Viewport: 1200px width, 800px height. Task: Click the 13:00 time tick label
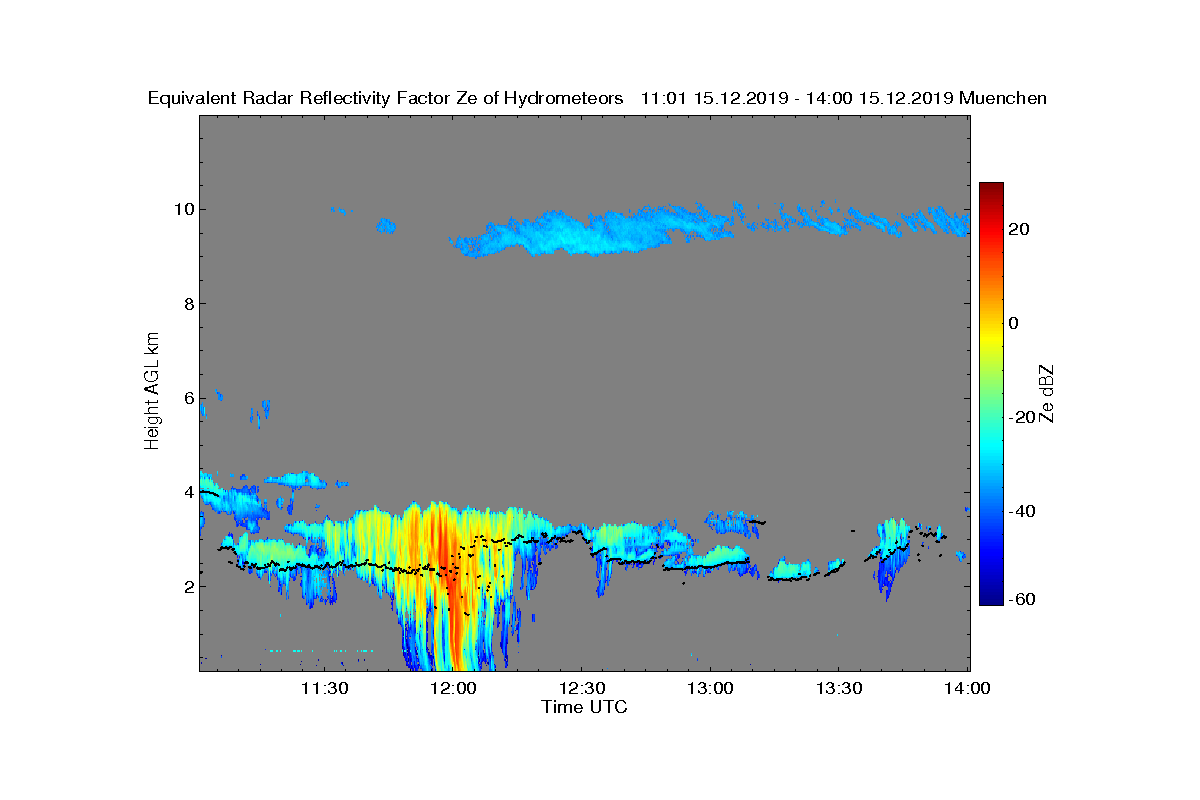[710, 688]
